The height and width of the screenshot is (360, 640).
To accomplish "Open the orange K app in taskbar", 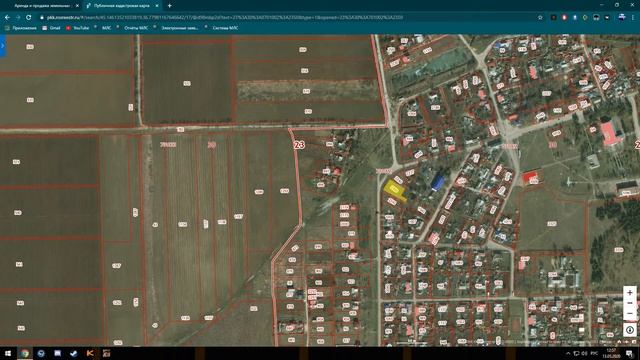I will 90,353.
